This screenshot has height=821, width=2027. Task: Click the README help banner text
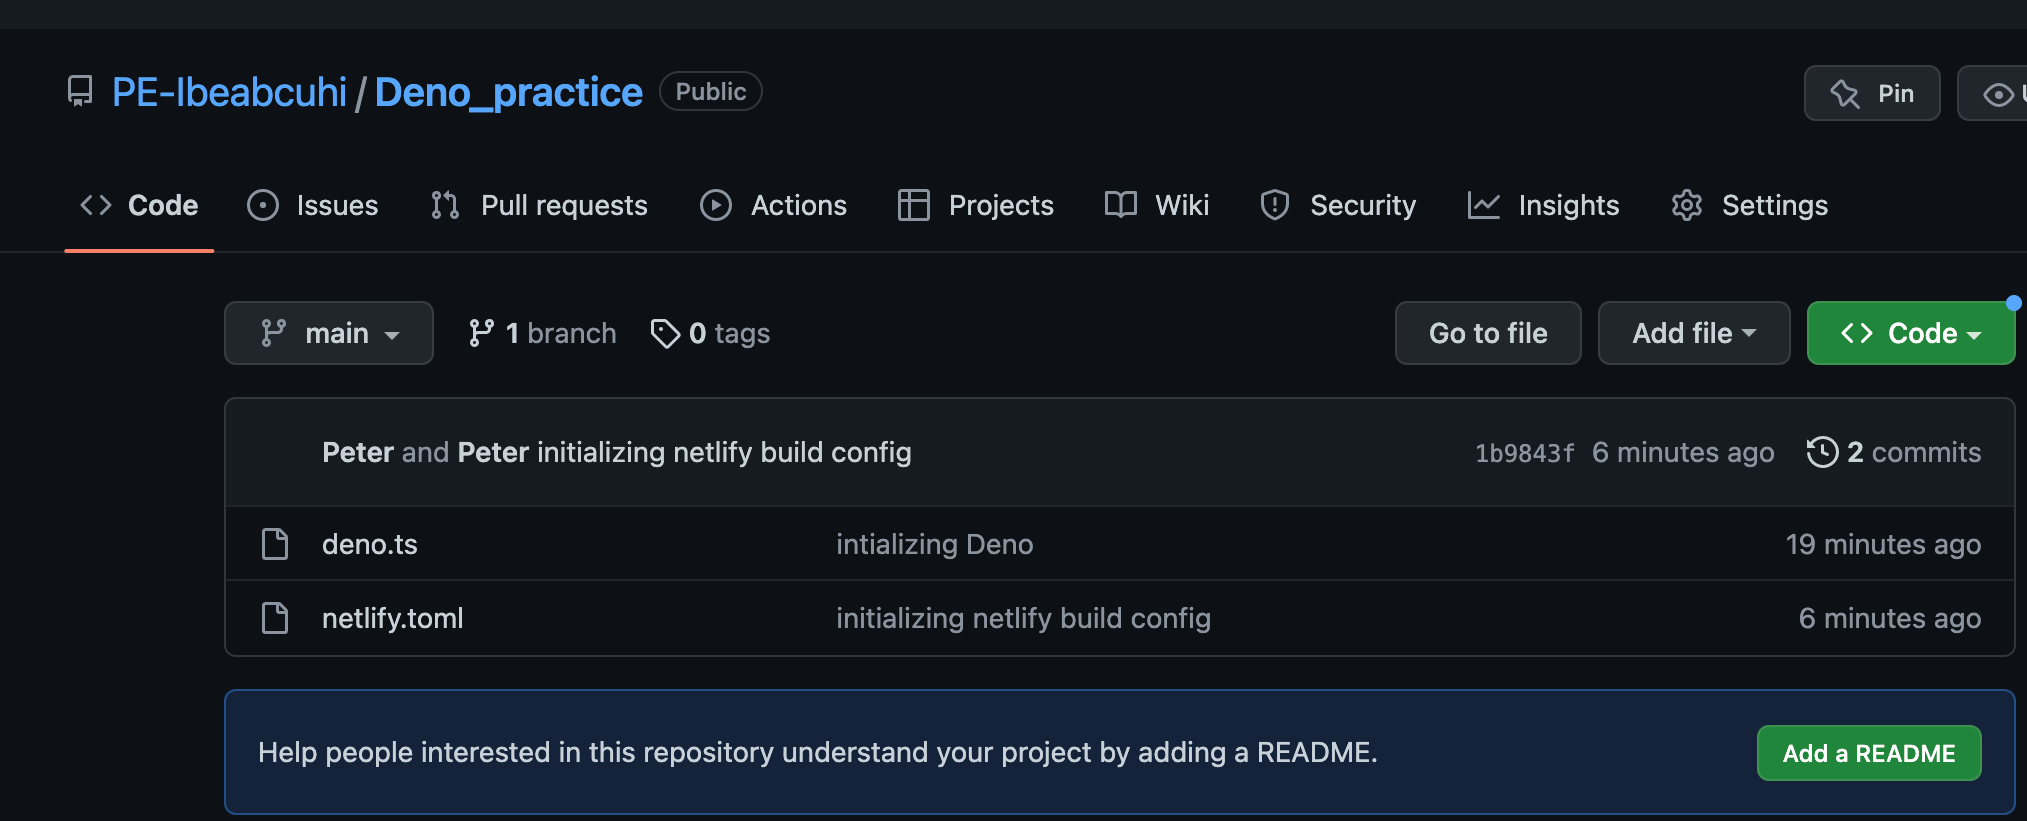click(818, 752)
